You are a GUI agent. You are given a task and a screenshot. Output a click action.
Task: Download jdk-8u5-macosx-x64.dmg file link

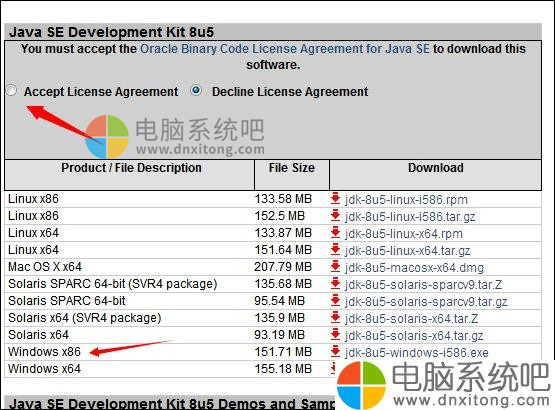pyautogui.click(x=414, y=268)
